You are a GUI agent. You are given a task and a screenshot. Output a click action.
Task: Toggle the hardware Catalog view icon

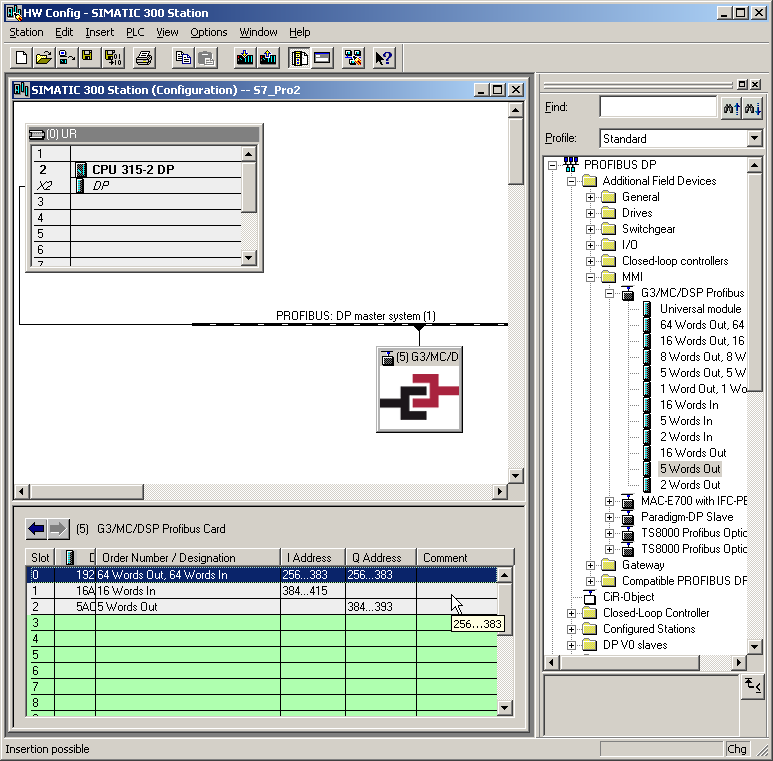[299, 58]
